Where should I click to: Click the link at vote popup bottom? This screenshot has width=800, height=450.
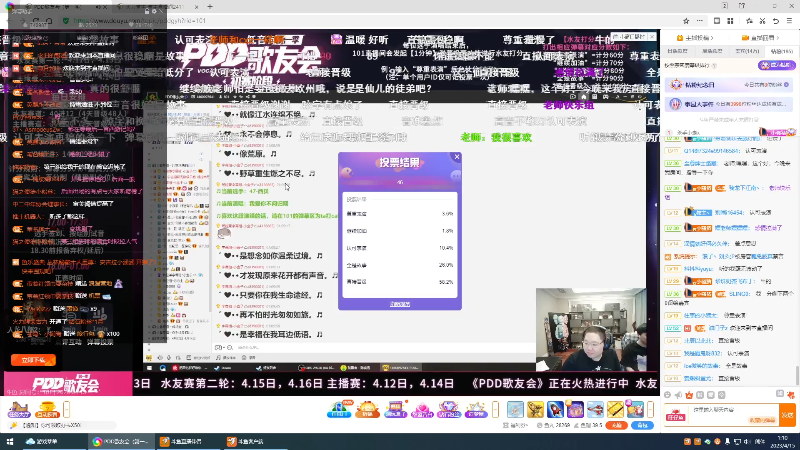pos(399,304)
